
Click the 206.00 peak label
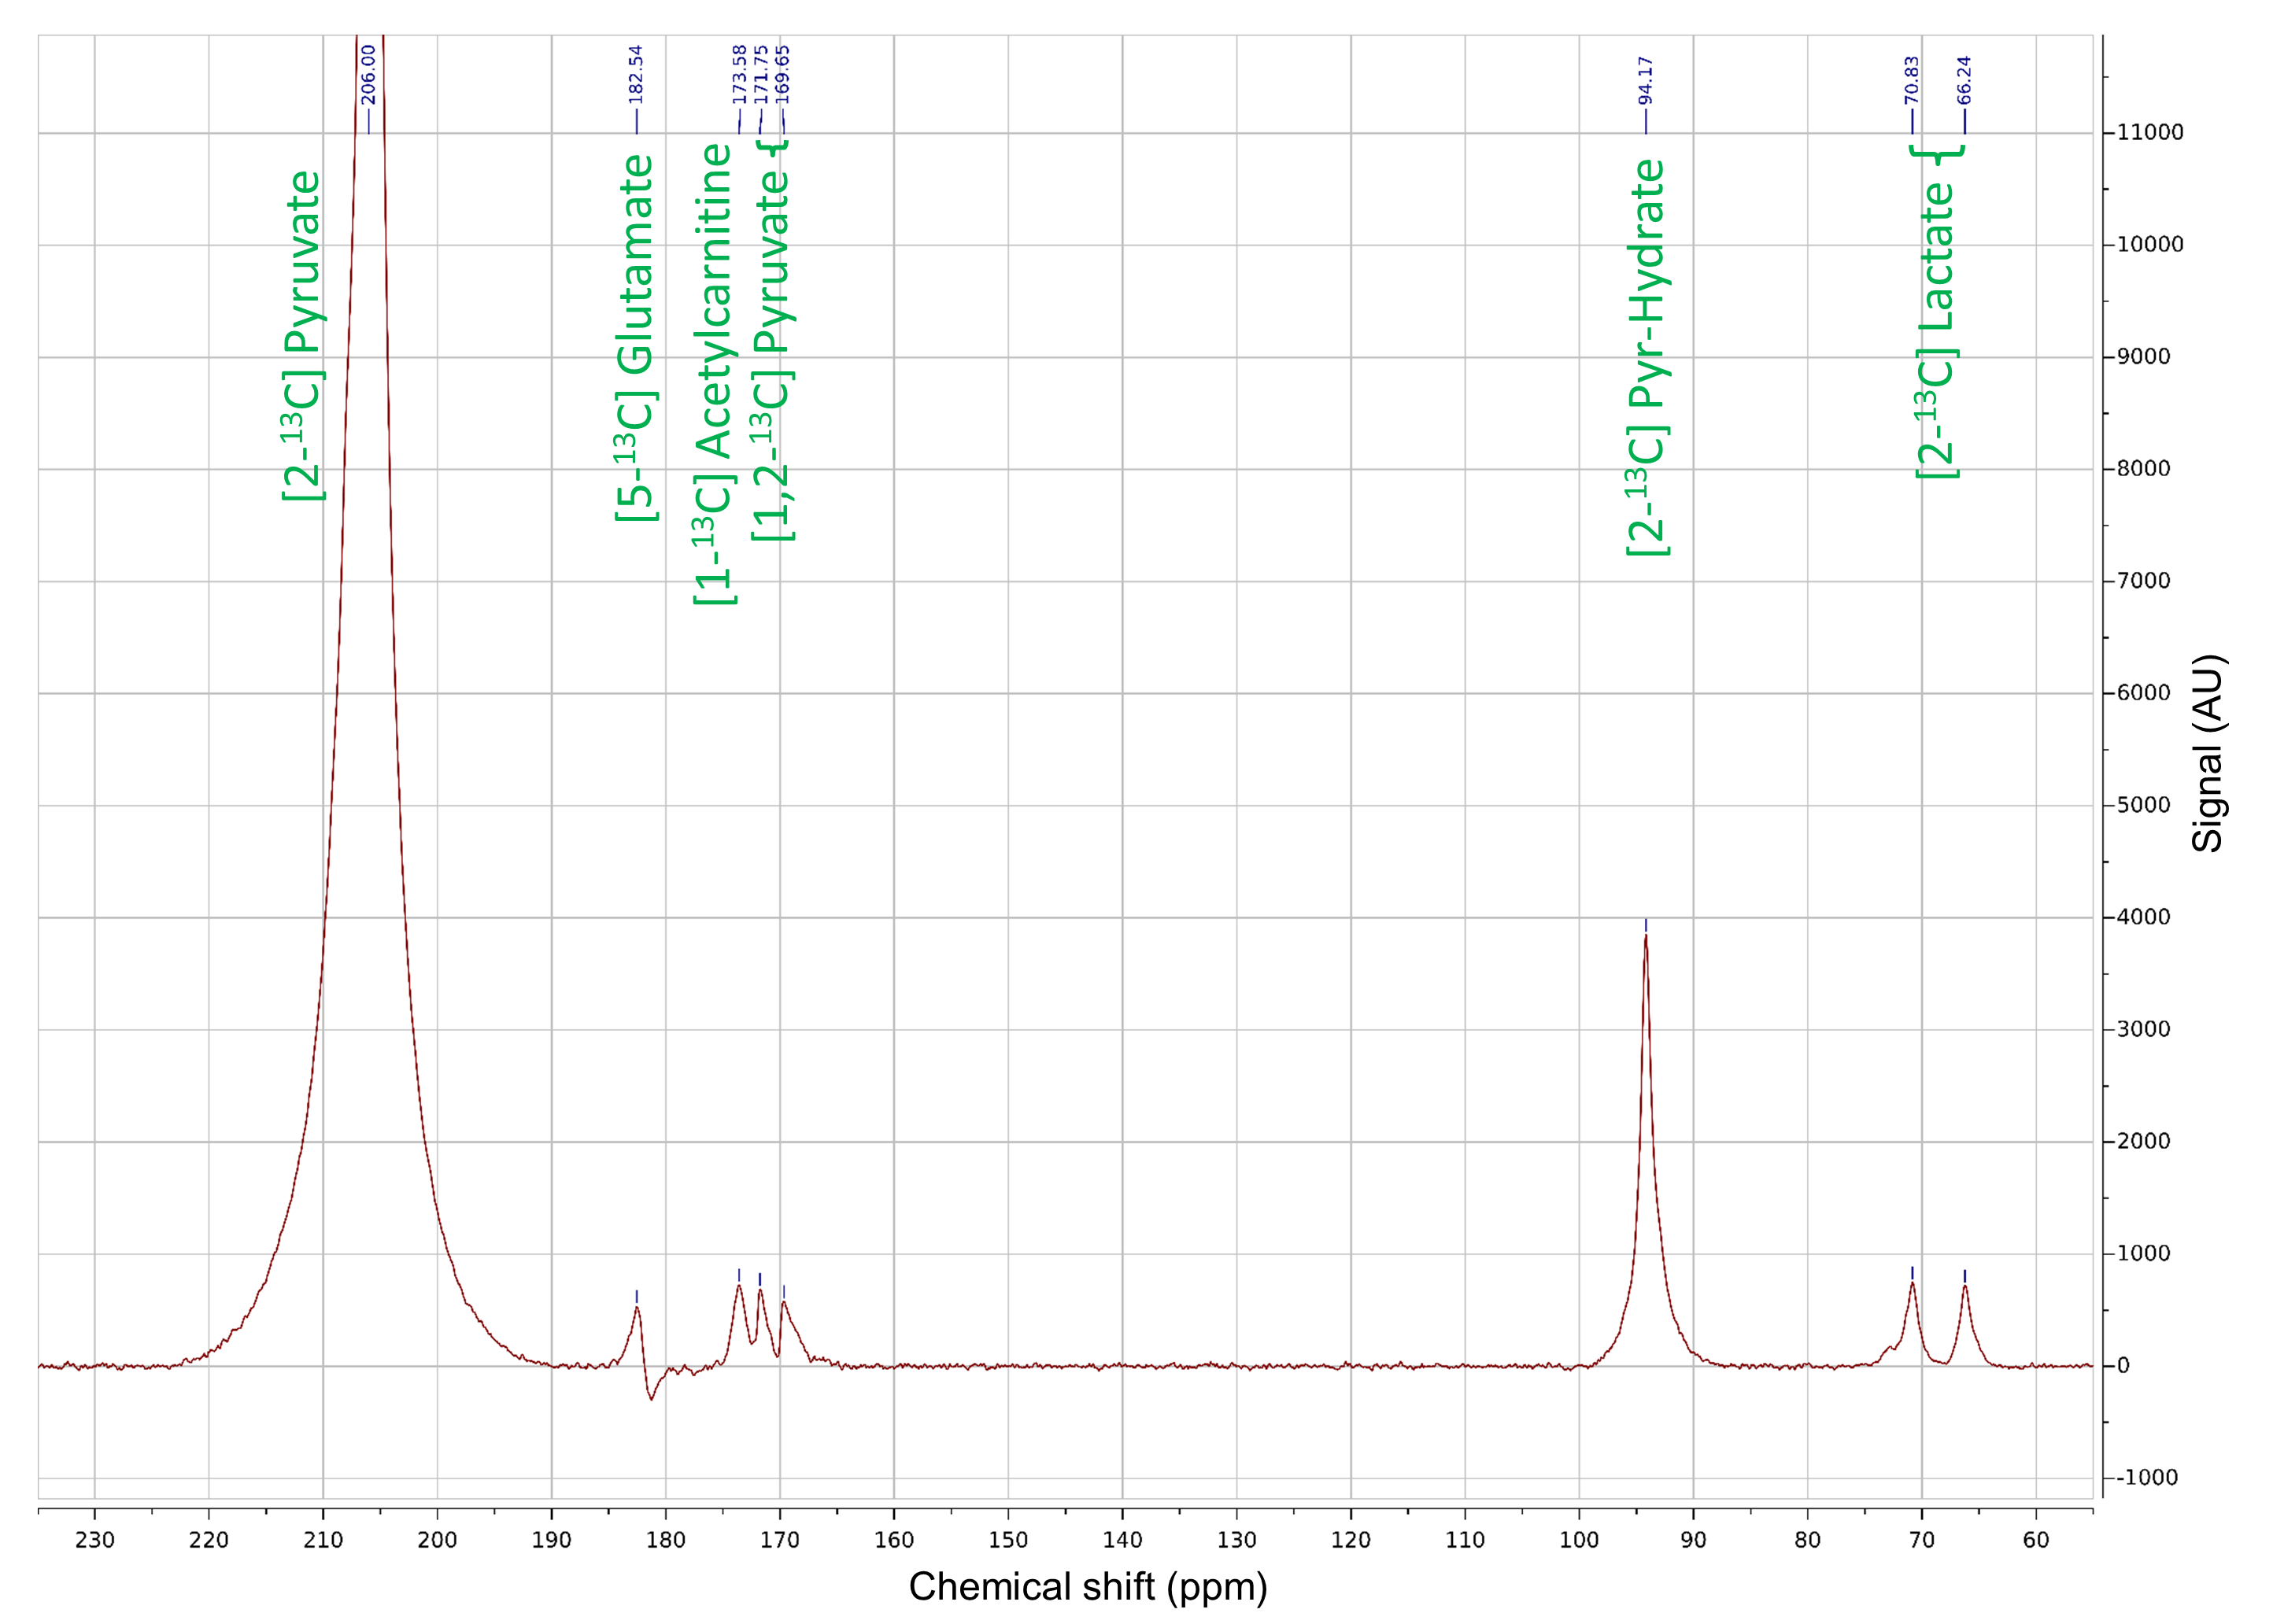(369, 74)
